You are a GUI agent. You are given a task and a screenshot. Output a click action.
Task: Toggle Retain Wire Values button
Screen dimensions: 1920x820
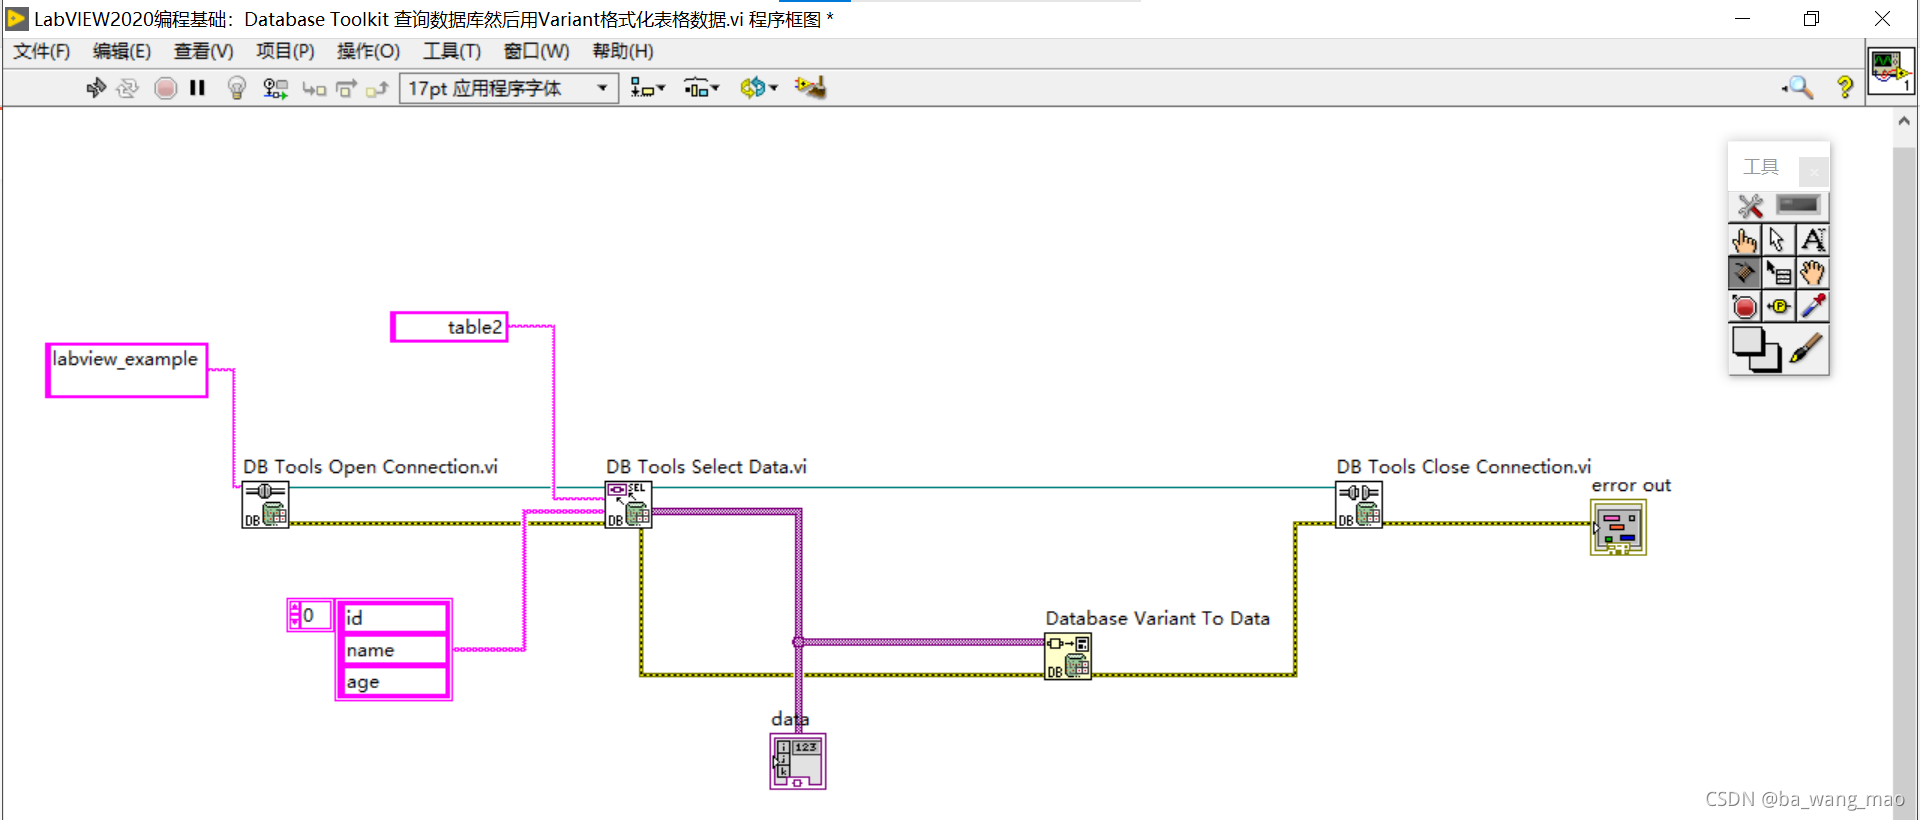tap(275, 88)
